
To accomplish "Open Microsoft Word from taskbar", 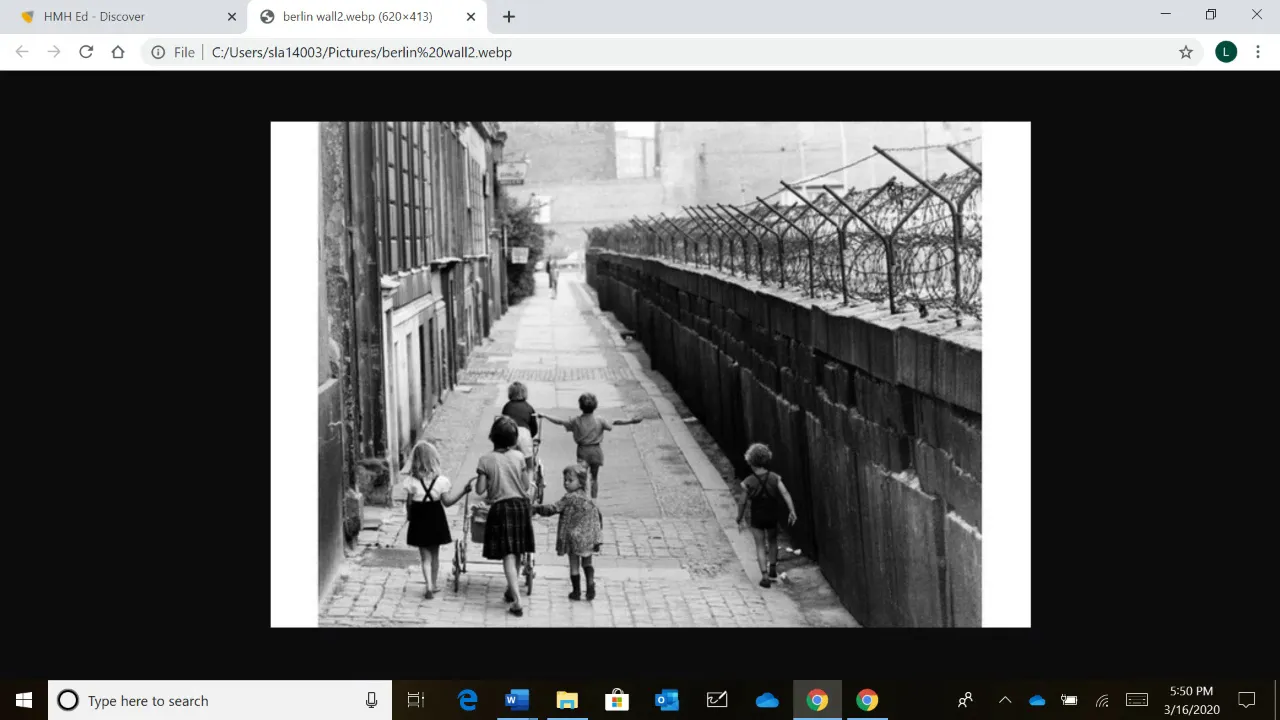I will click(517, 700).
